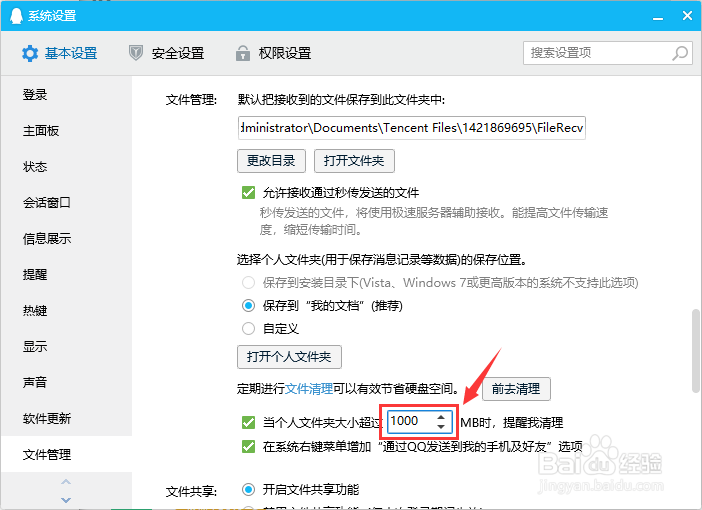This screenshot has width=702, height=510.
Task: Increase the folder size limit with up arrow
Action: point(441,417)
